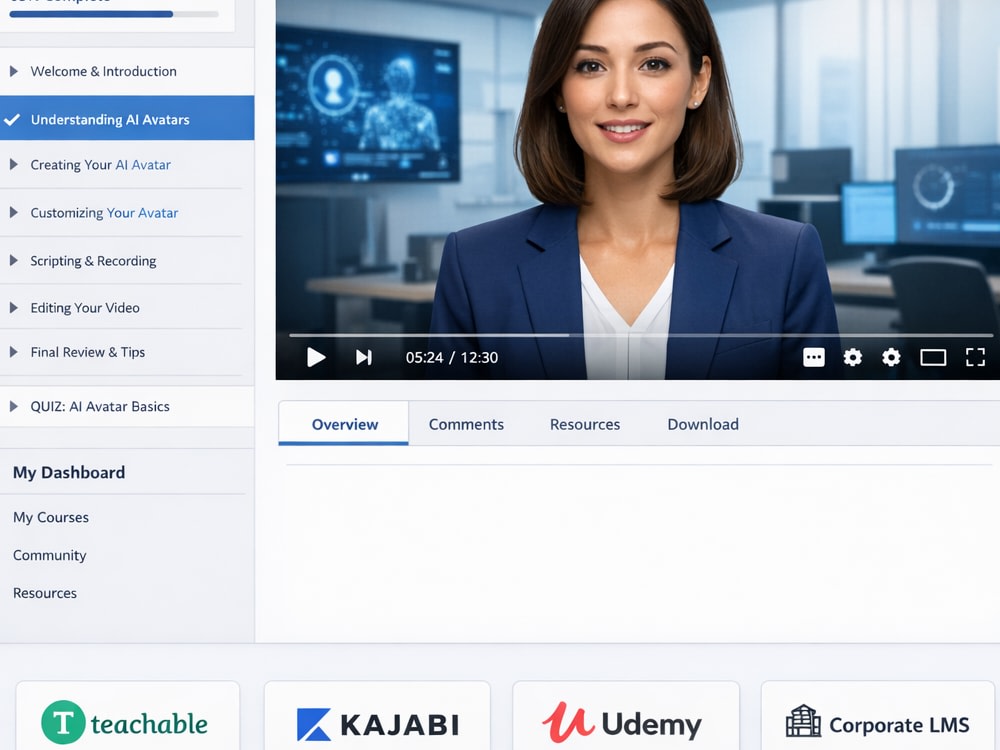Open Creating Your AI Avatar lesson

127,165
